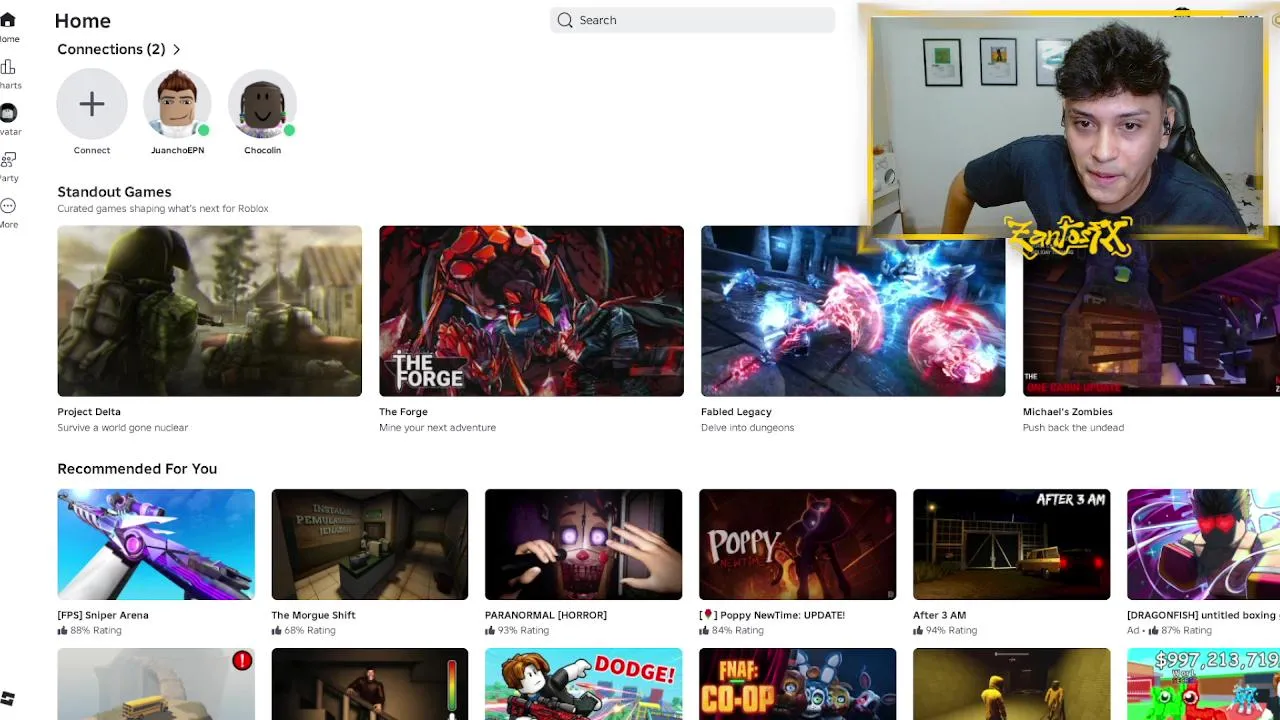Screen dimensions: 1280x720
Task: Click The Morgue Shift title
Action: (x=313, y=615)
